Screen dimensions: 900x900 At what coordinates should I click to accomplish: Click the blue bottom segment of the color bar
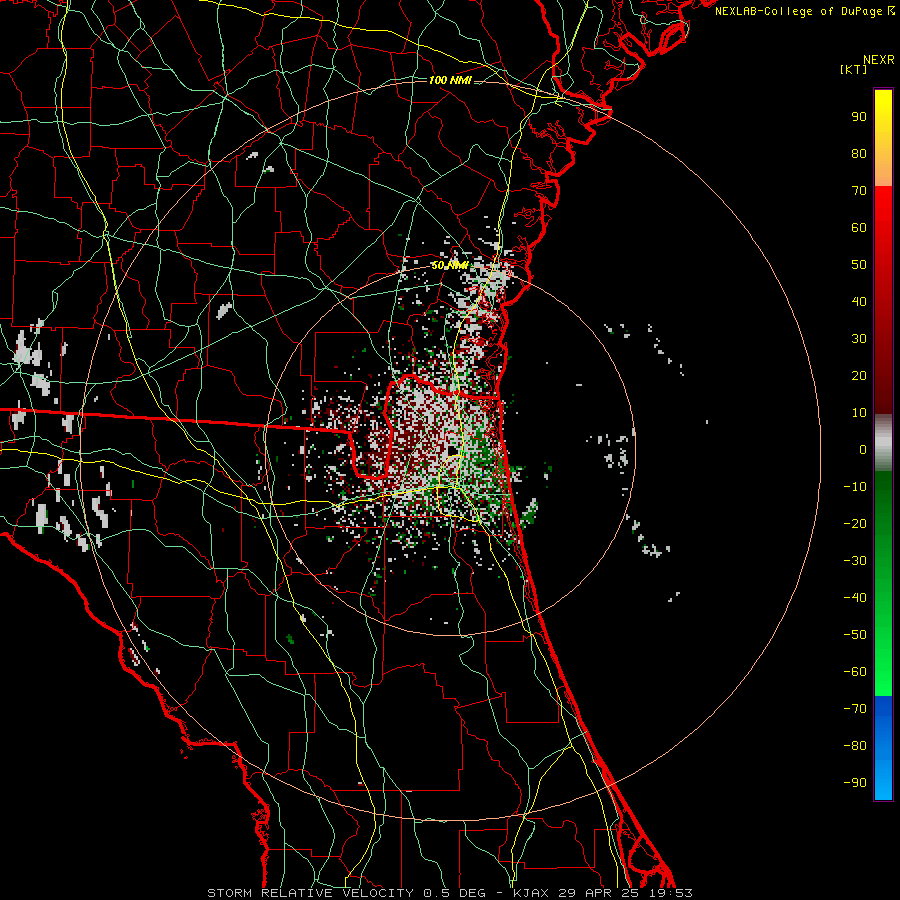[883, 748]
